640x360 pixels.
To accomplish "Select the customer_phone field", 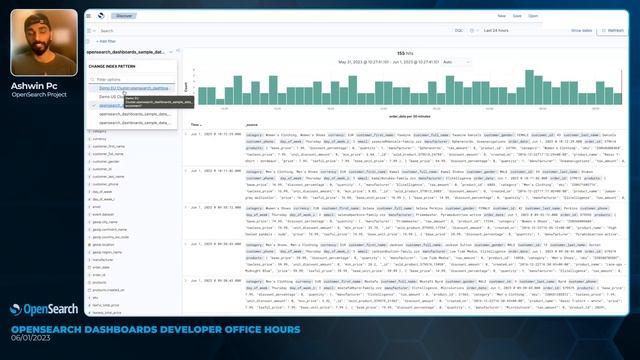I will [x=105, y=184].
